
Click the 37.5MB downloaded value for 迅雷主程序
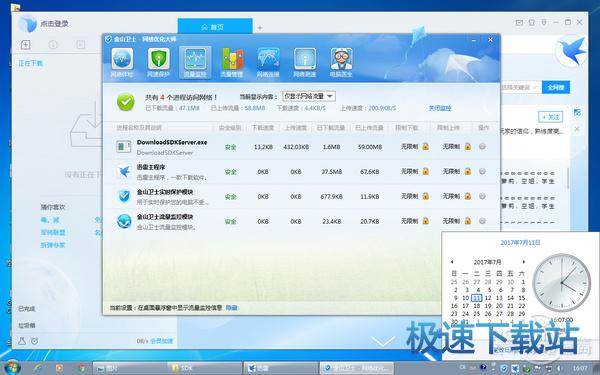coord(331,172)
